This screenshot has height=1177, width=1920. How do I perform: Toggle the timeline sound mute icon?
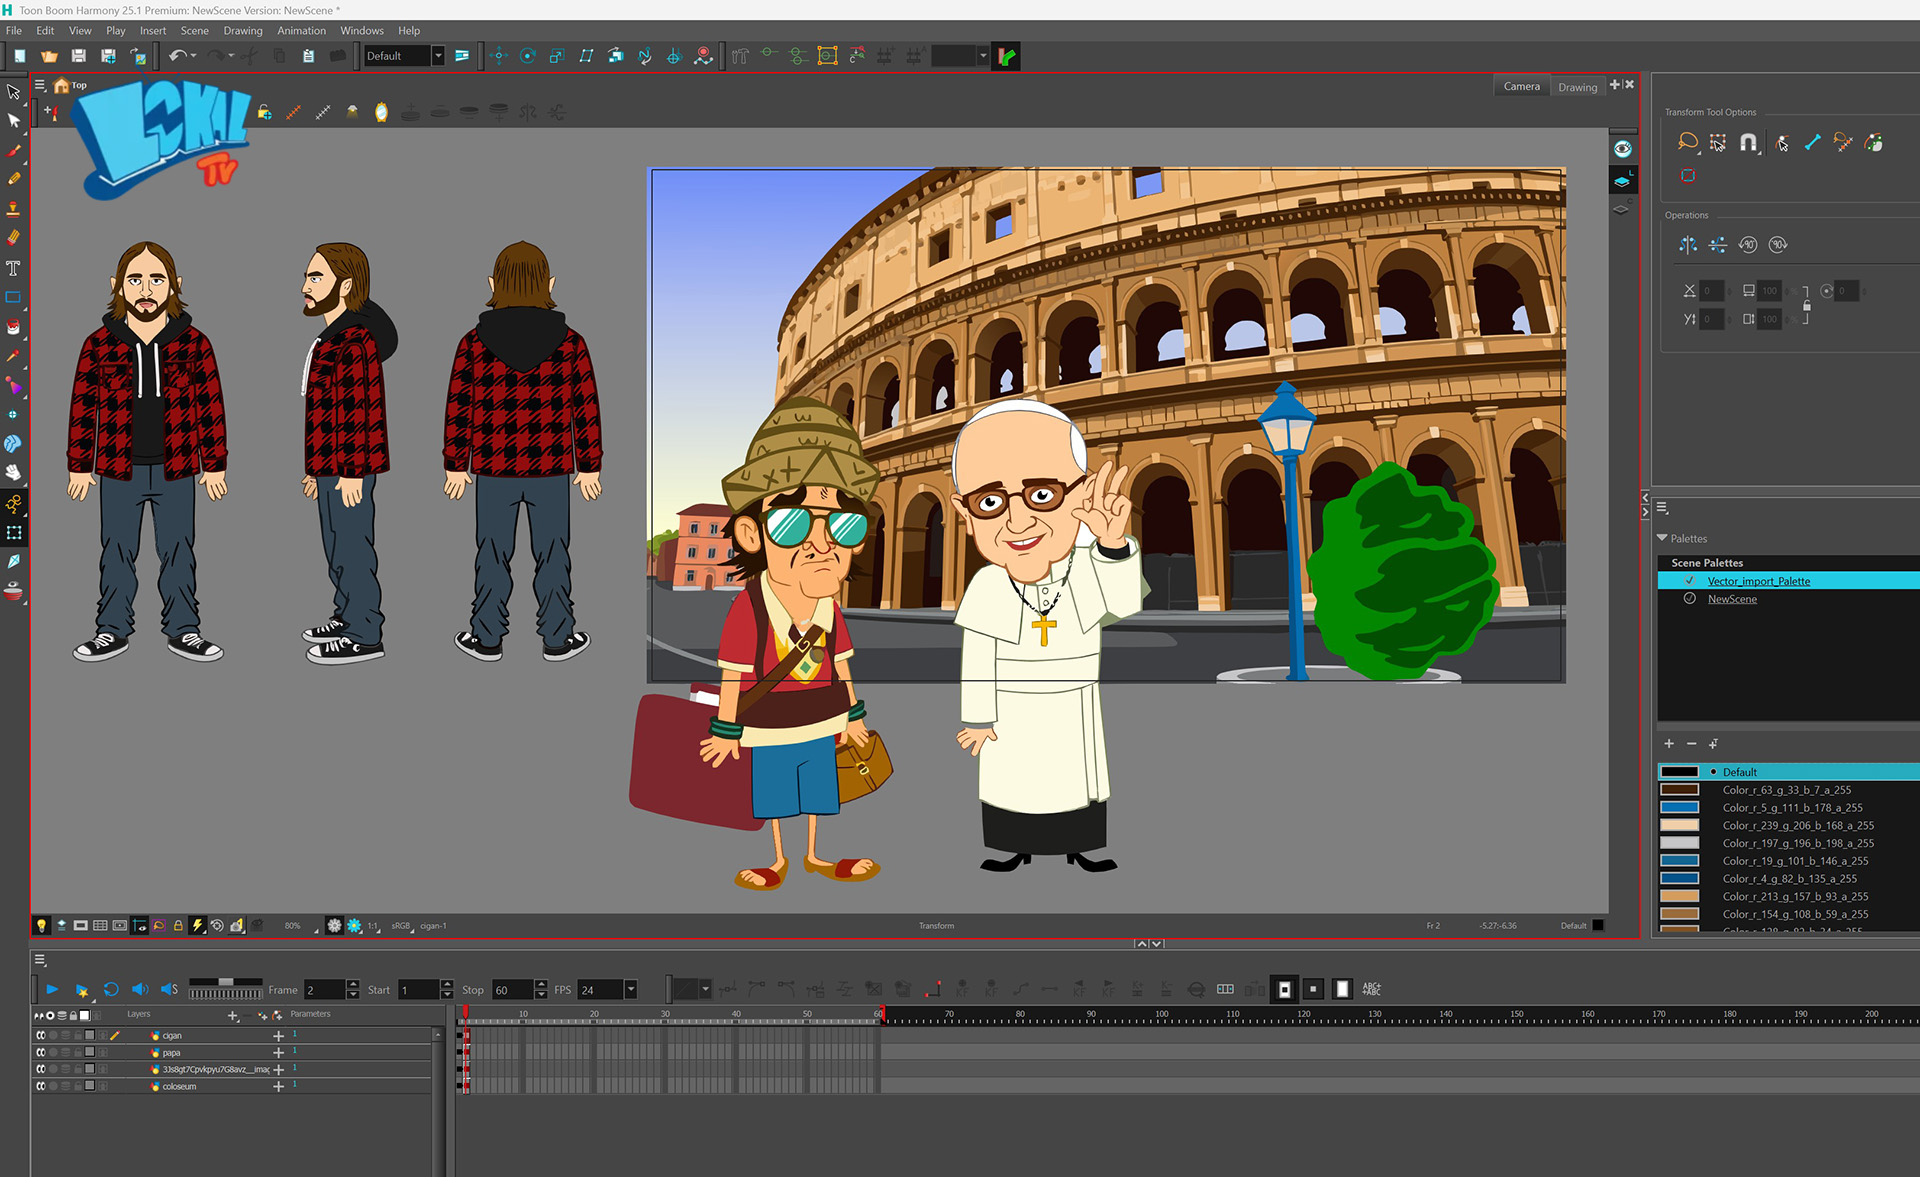click(x=140, y=989)
